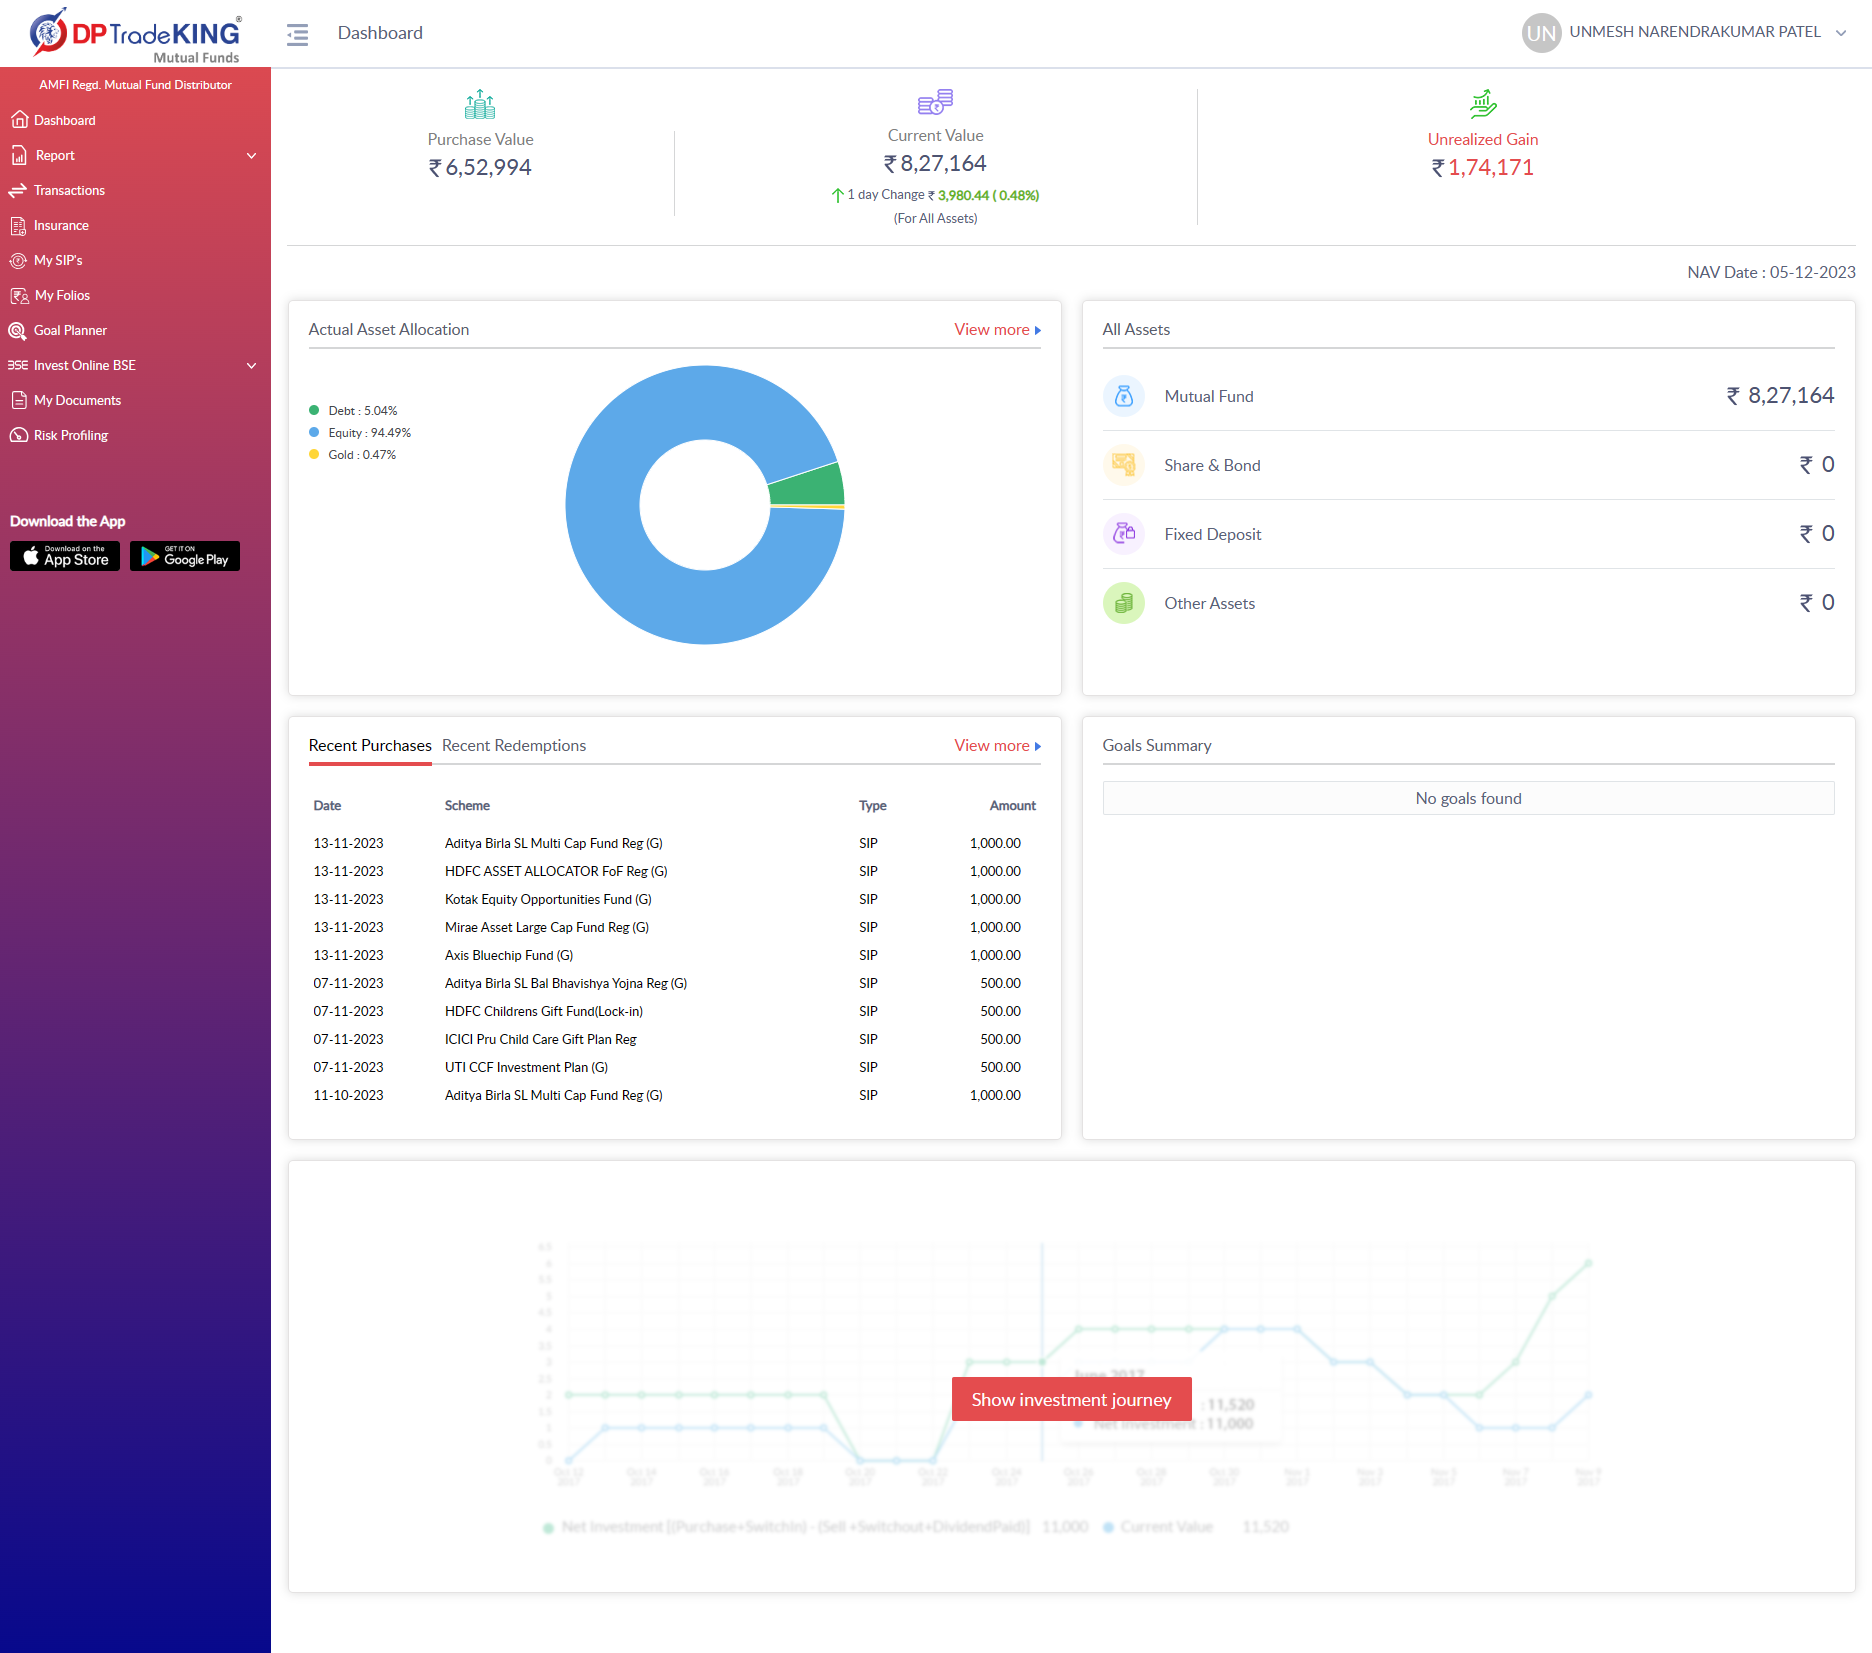Open Dashboard from sidebar menu

pos(65,120)
